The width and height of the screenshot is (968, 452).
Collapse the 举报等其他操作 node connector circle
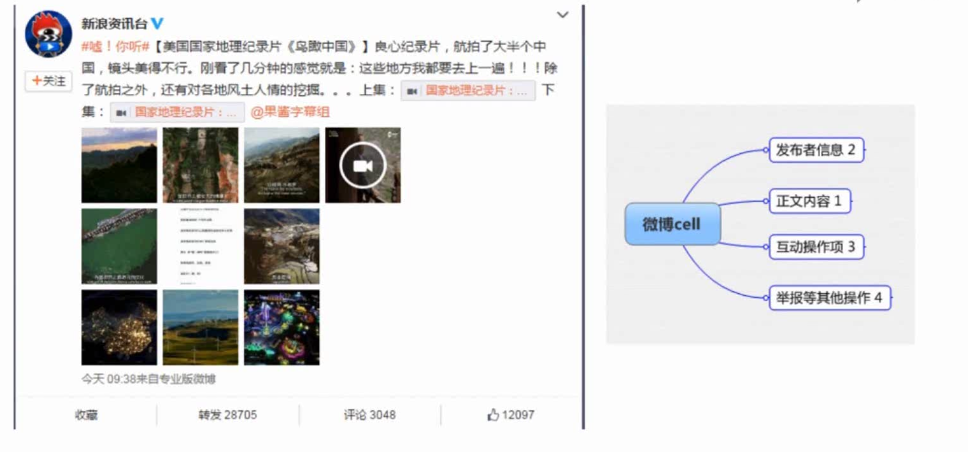point(766,298)
